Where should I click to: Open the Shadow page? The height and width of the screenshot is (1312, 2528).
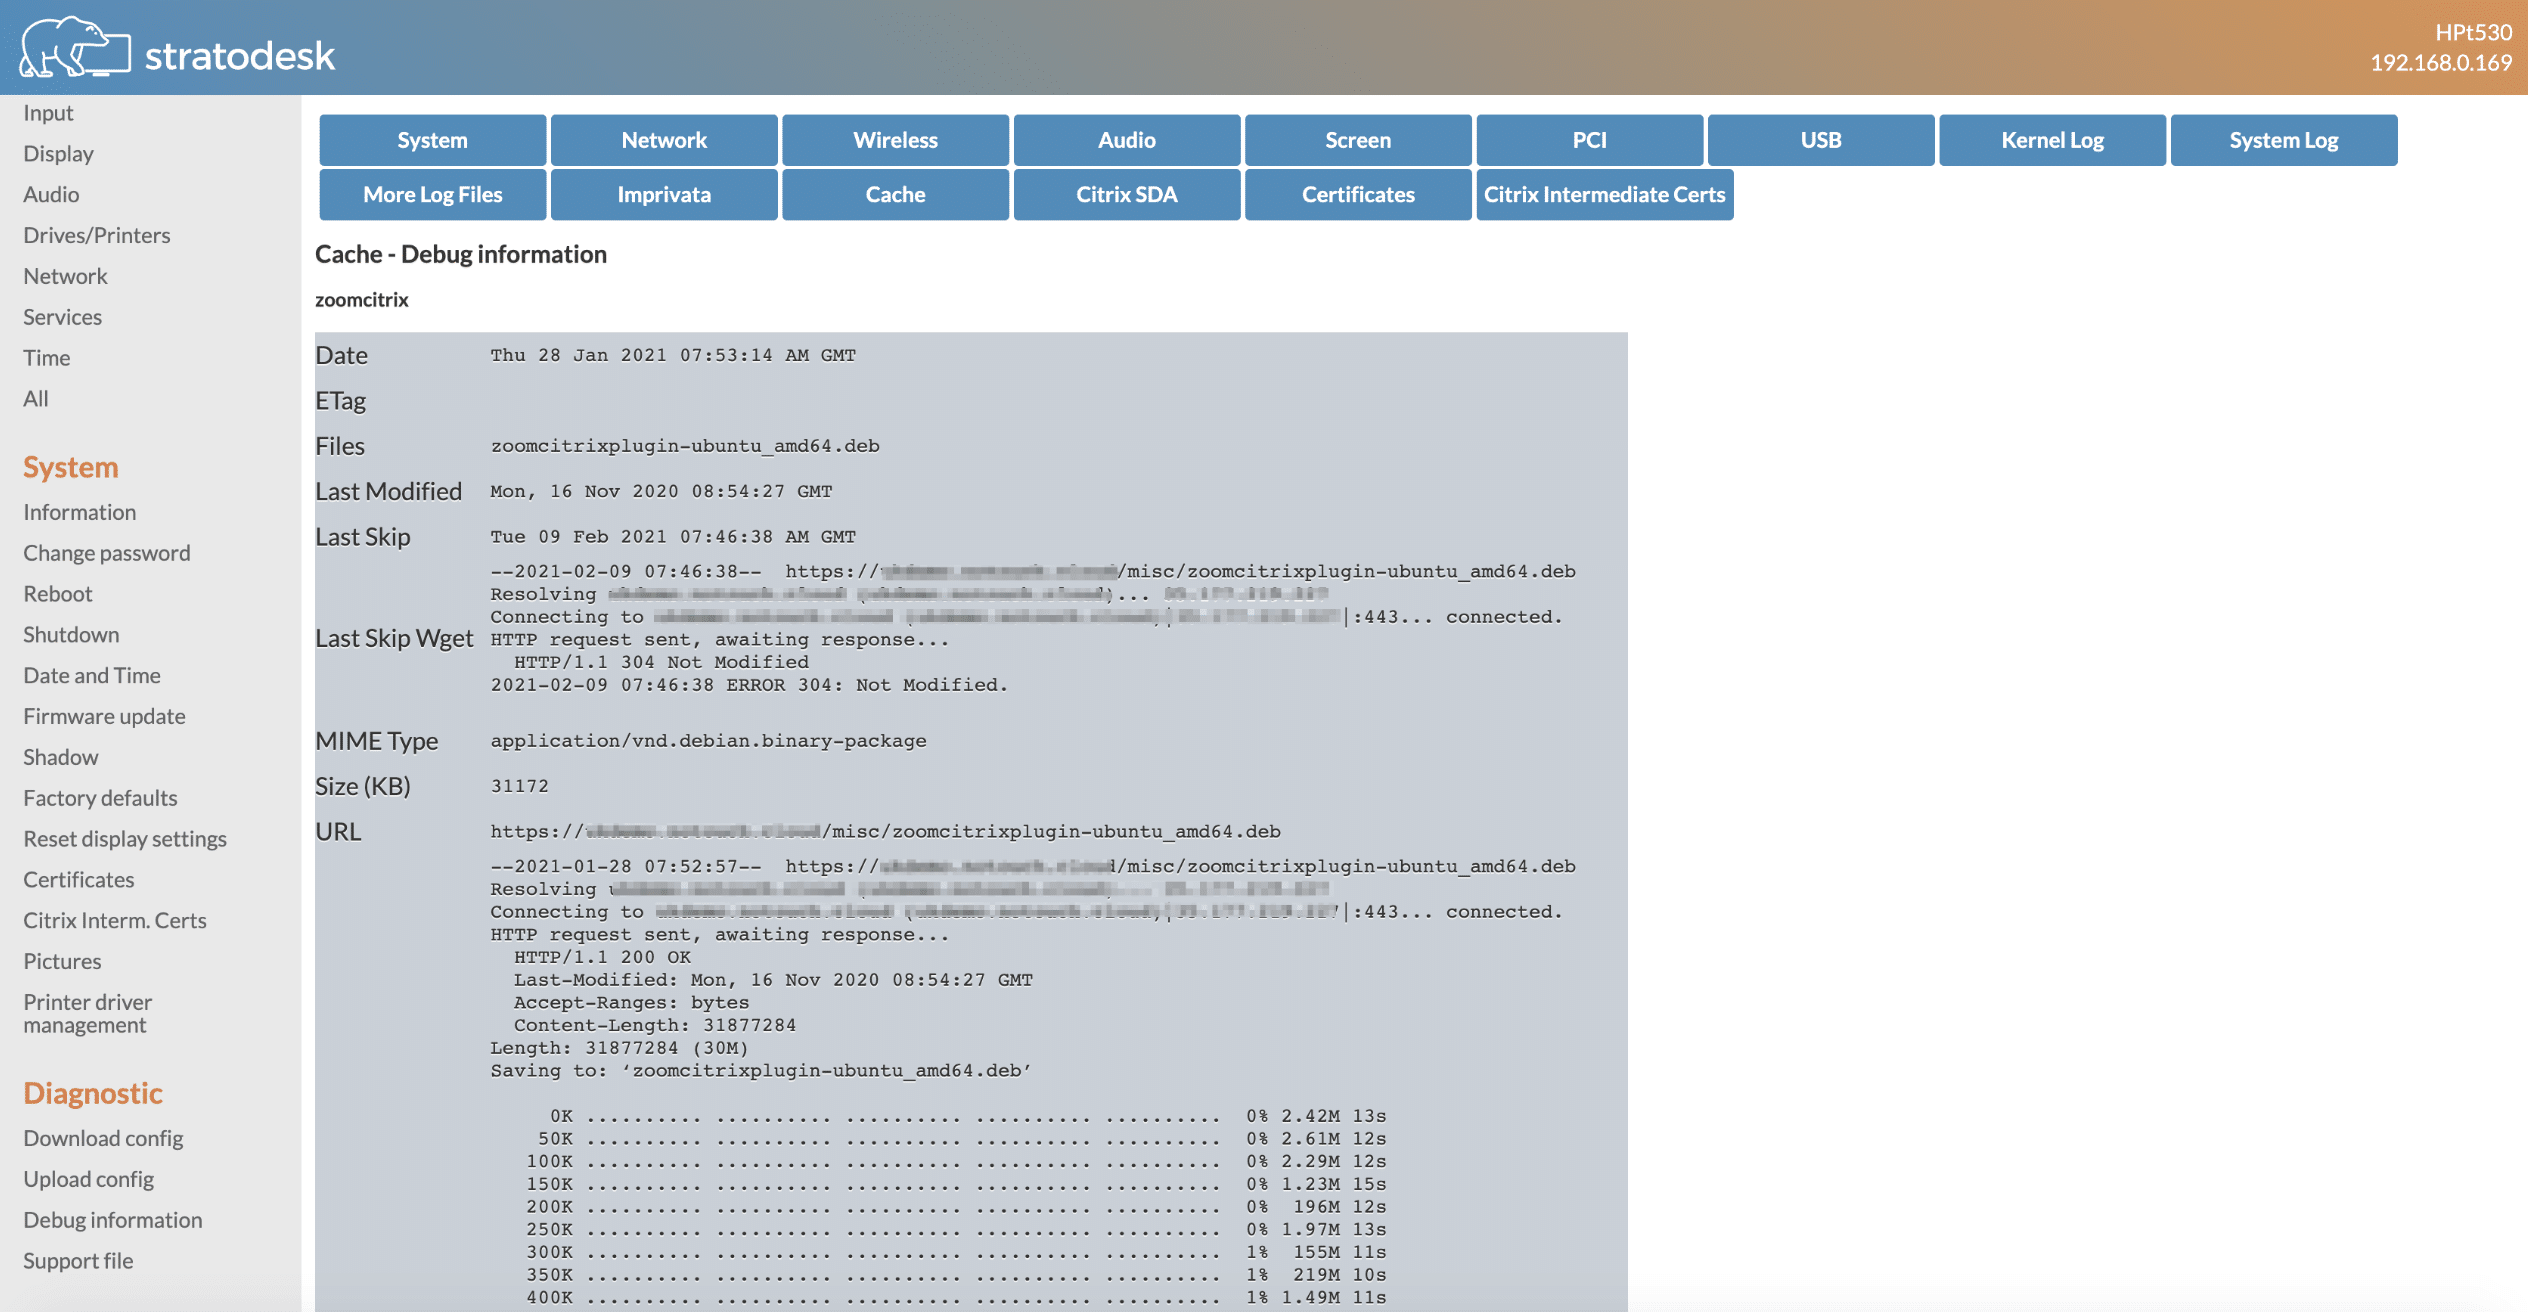(x=61, y=758)
